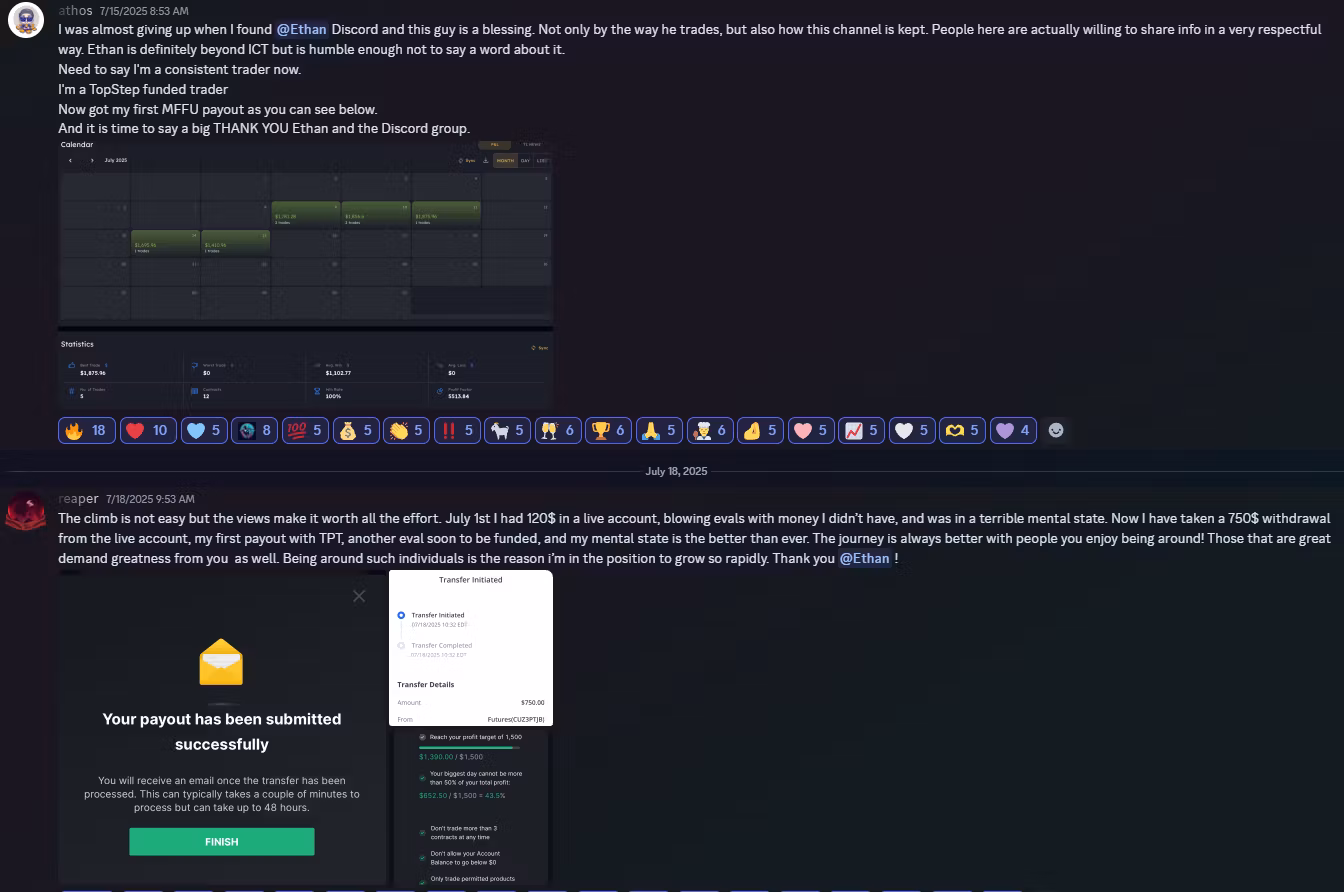The image size is (1344, 892).
Task: Add the money bag reaction
Action: (x=356, y=430)
